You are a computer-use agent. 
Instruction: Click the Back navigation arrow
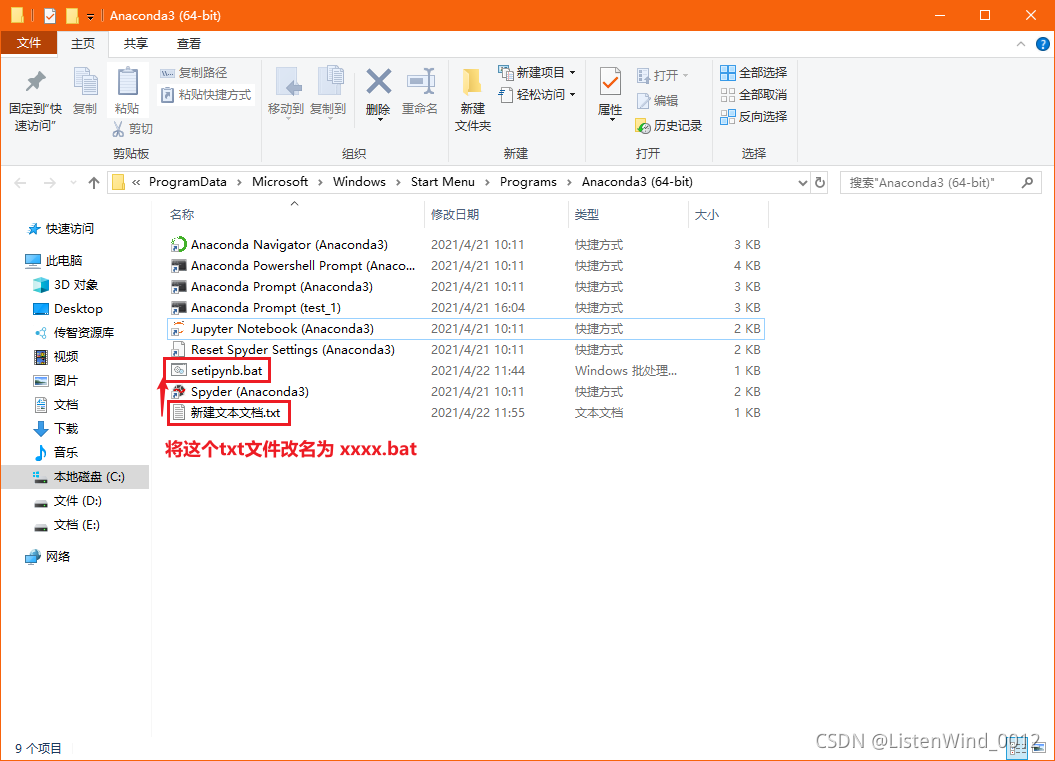click(x=20, y=182)
